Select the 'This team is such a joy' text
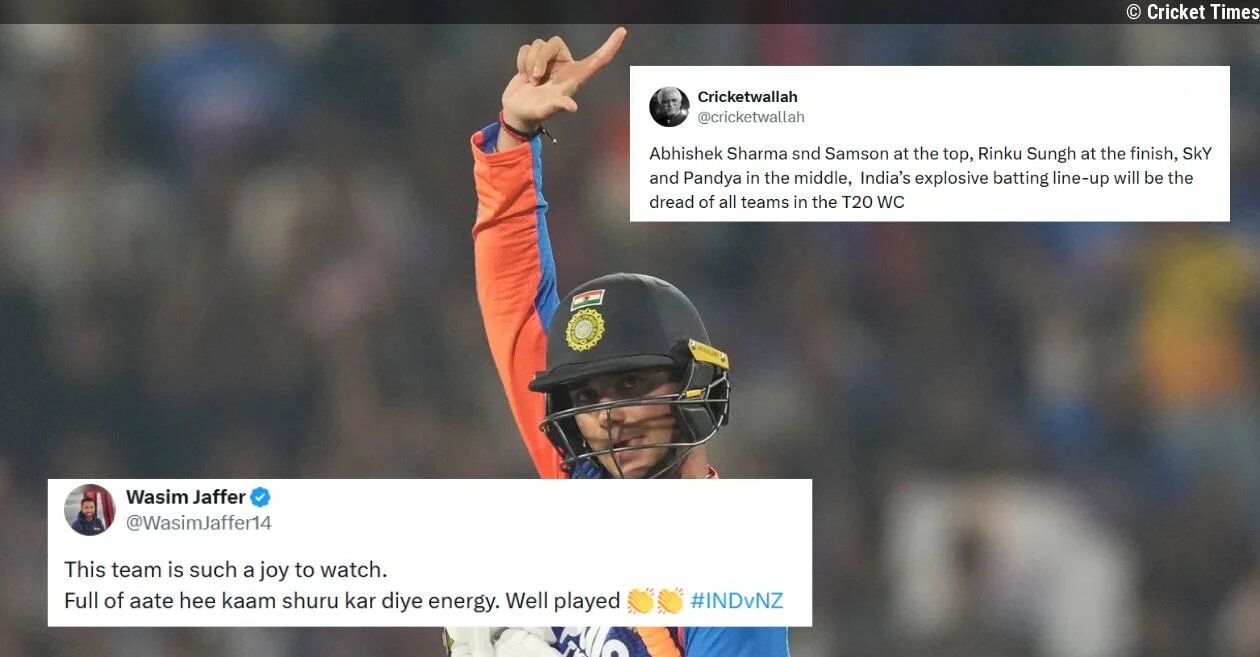 (x=225, y=570)
